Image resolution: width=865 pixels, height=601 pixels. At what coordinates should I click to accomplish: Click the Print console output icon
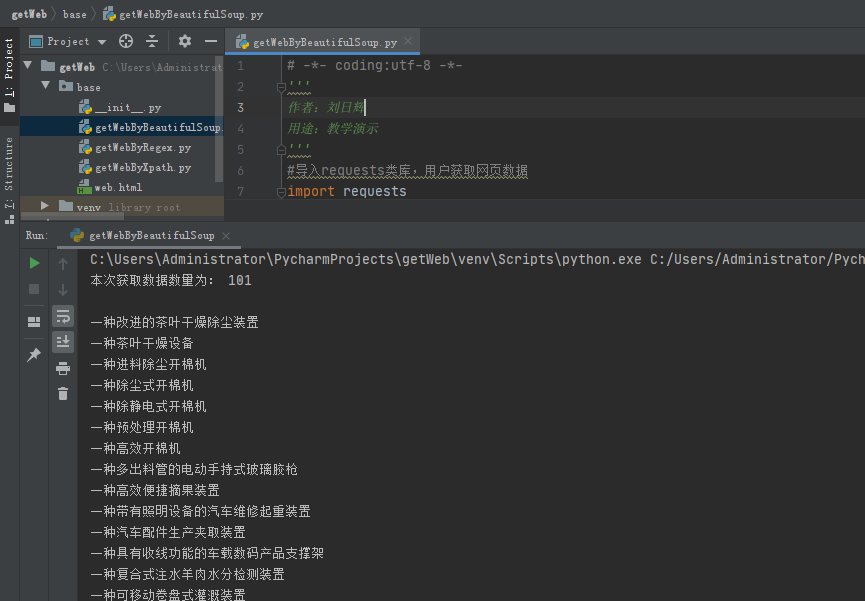tap(63, 368)
